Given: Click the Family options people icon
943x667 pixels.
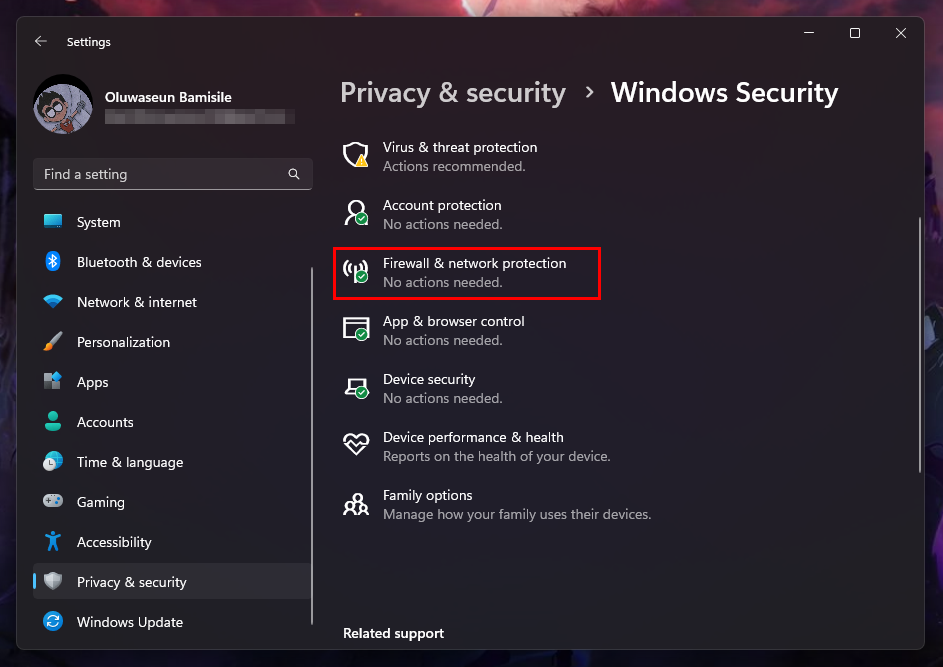Looking at the screenshot, I should coord(355,503).
